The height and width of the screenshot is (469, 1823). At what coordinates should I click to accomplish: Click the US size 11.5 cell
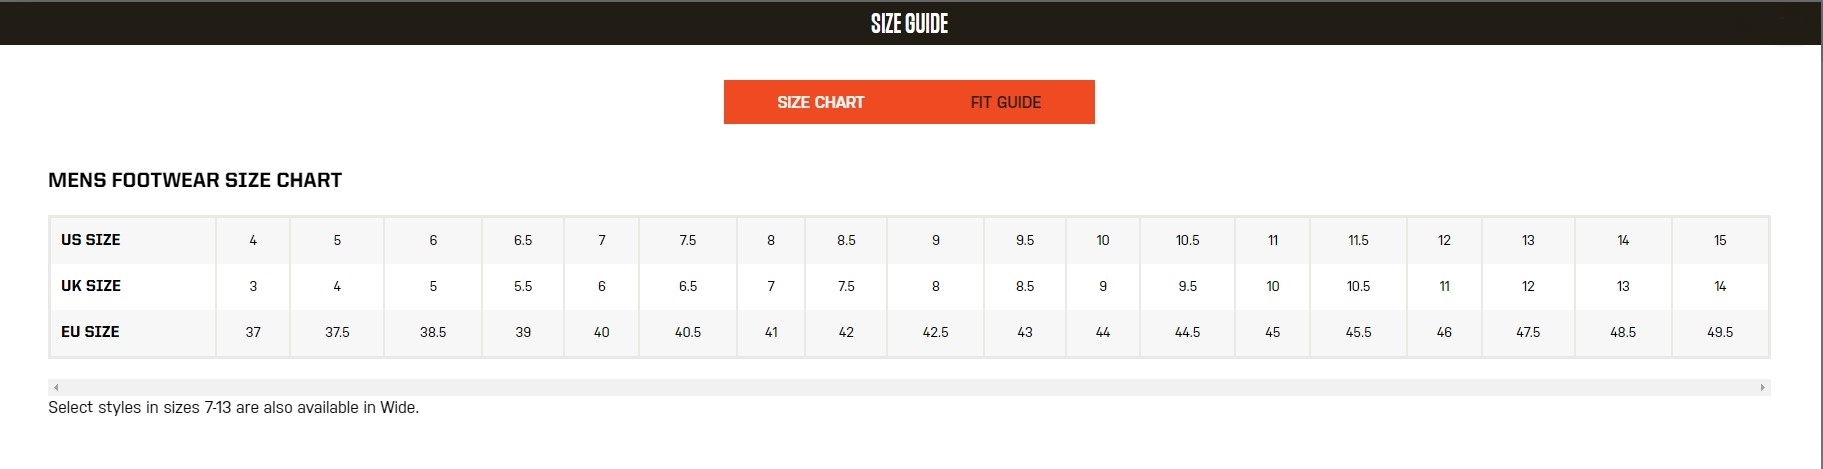point(1358,240)
